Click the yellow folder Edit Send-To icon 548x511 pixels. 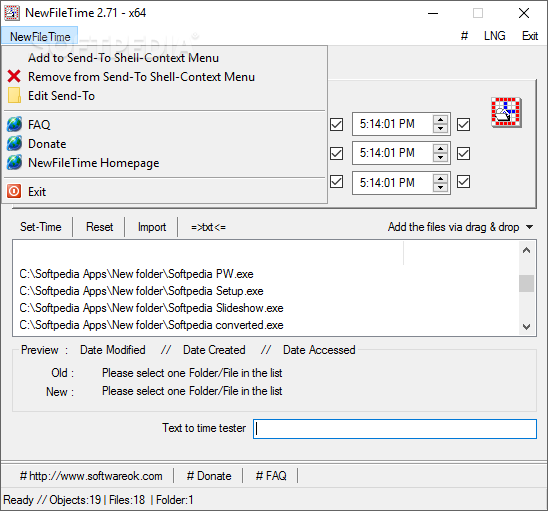[x=14, y=95]
